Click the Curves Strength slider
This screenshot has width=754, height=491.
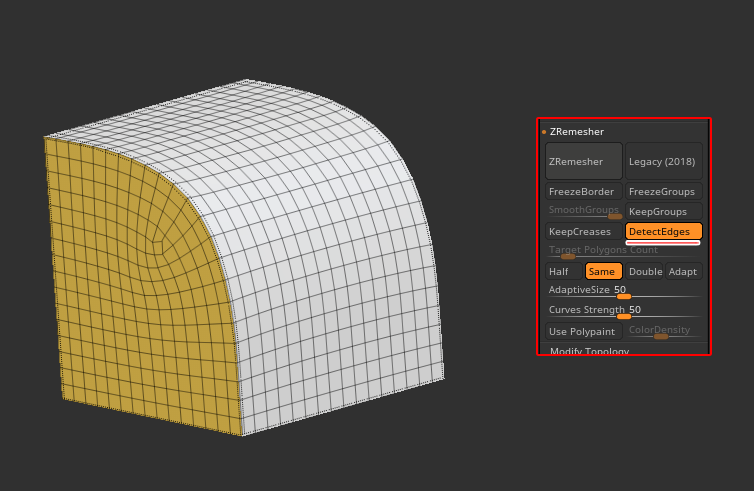[624, 316]
